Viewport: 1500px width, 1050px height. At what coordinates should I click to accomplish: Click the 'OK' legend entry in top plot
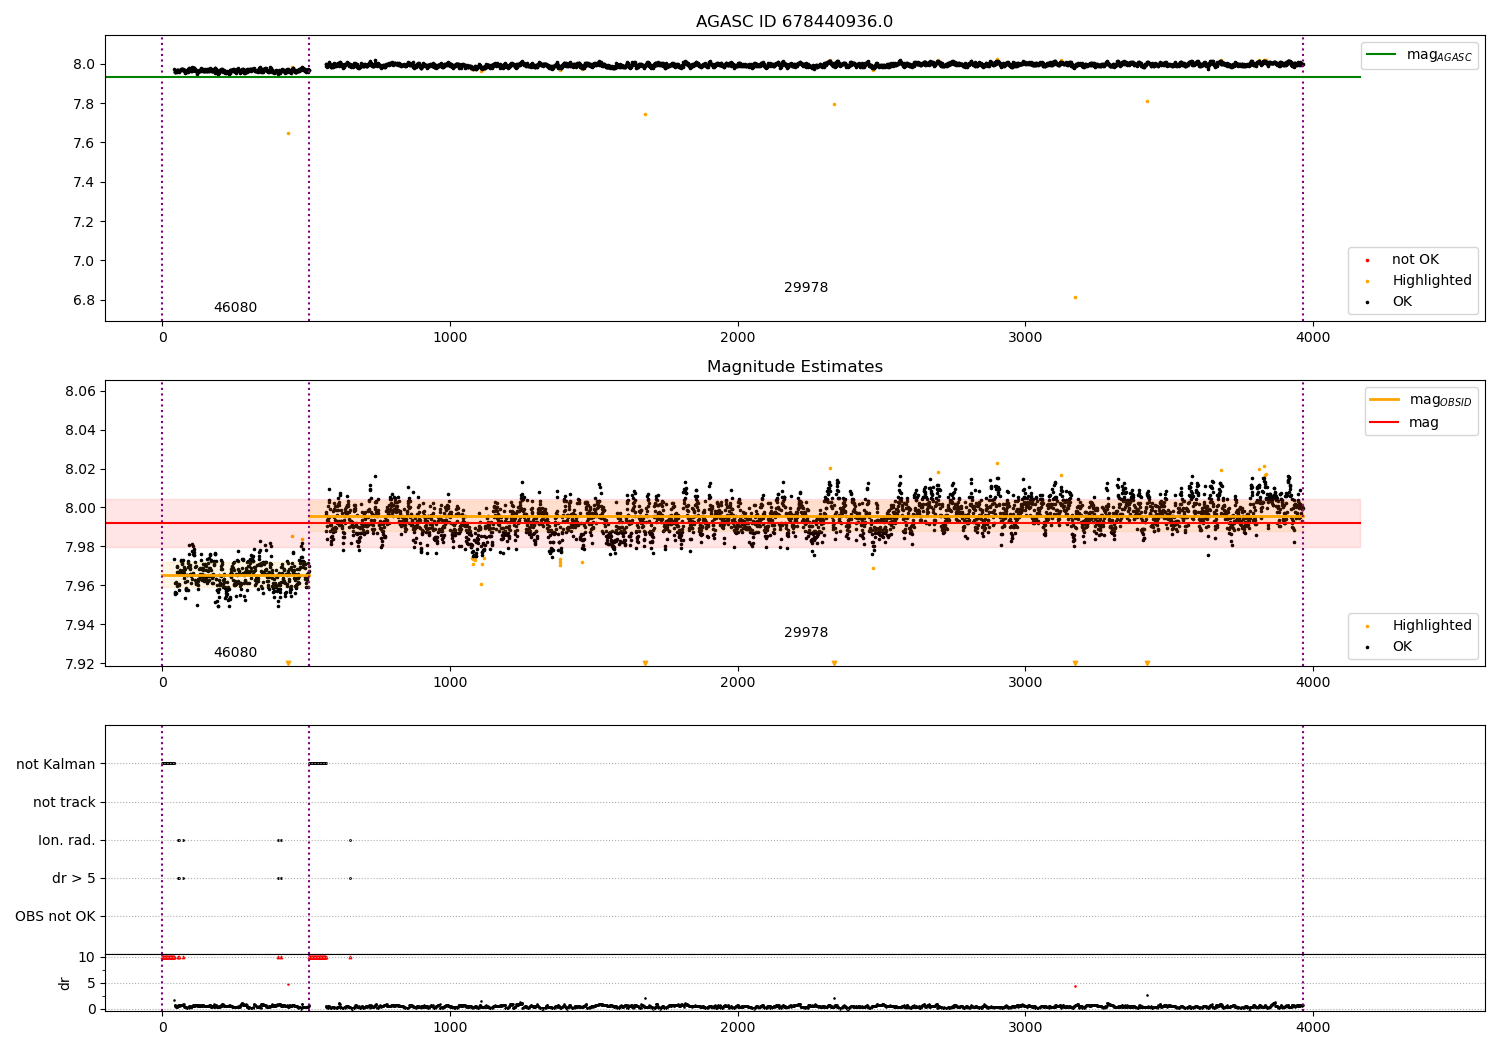click(1402, 302)
